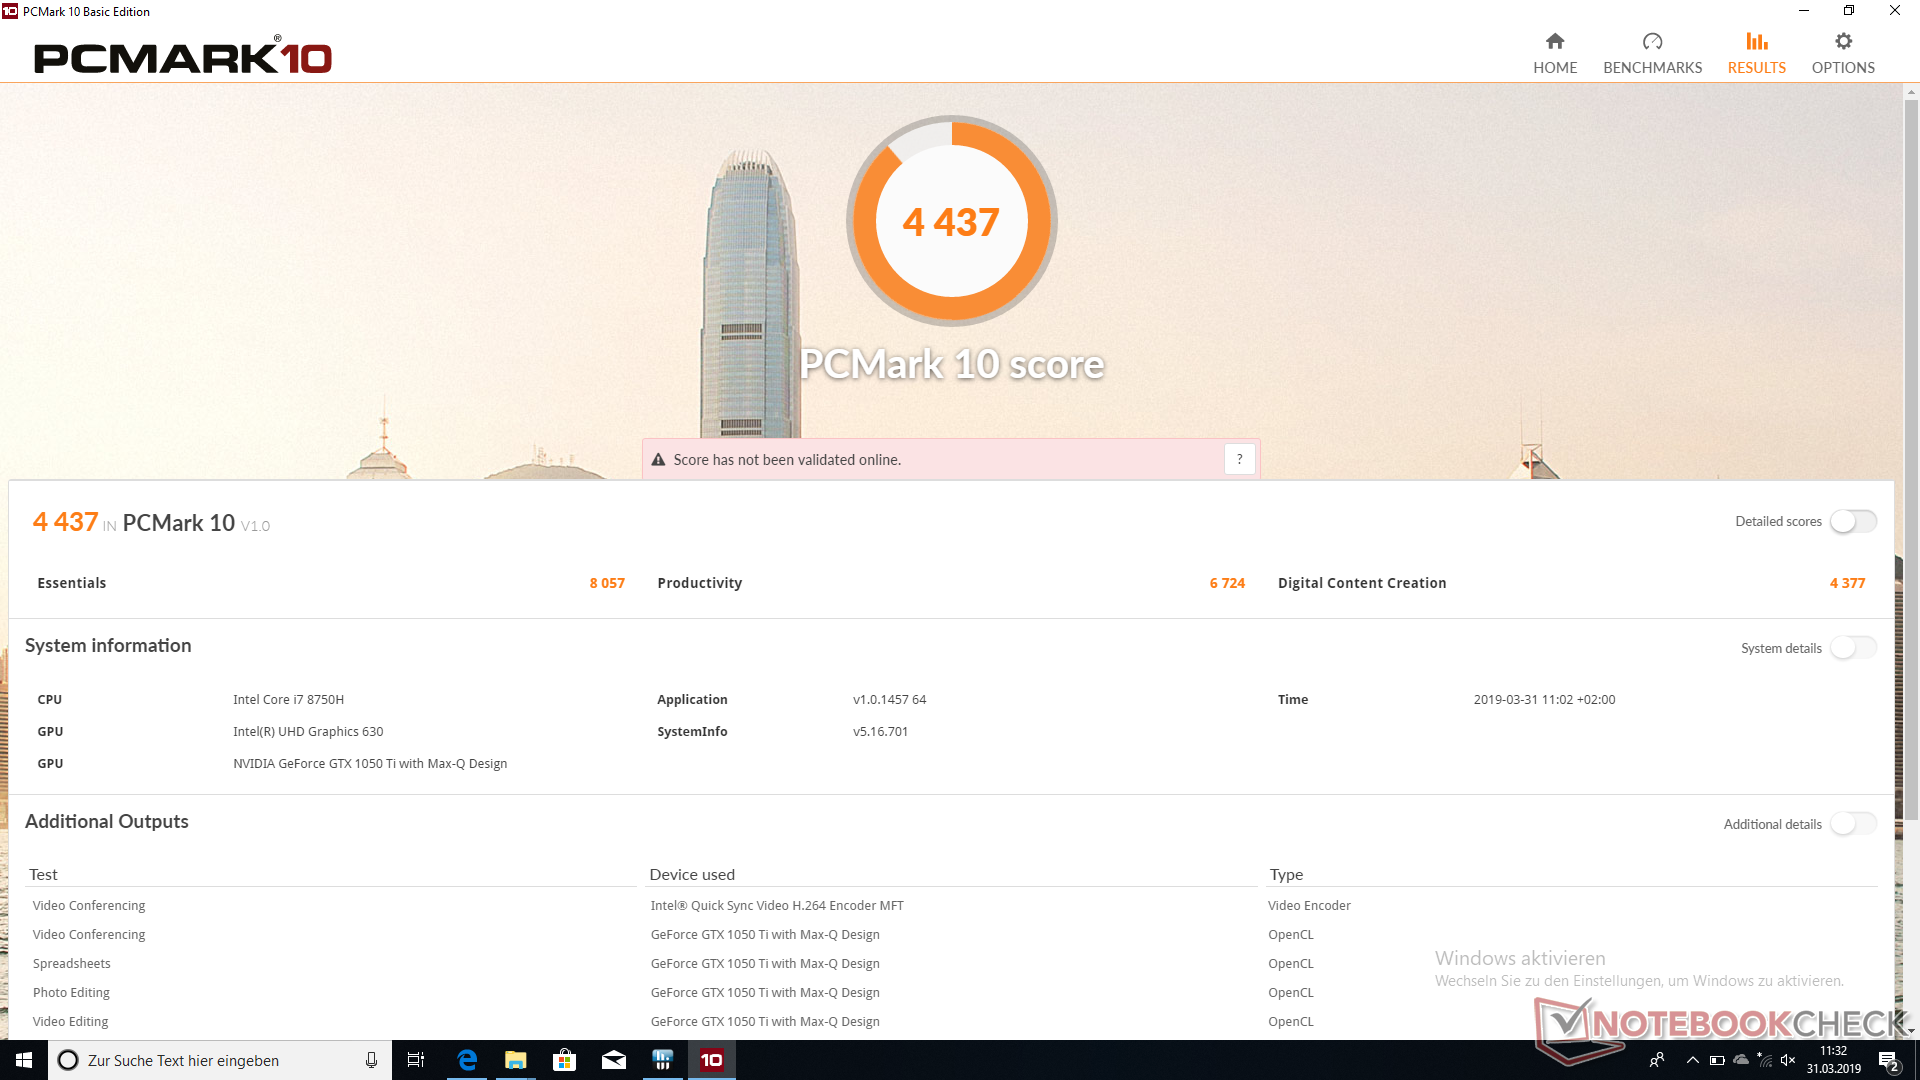Open File Explorer from the taskbar

(516, 1060)
